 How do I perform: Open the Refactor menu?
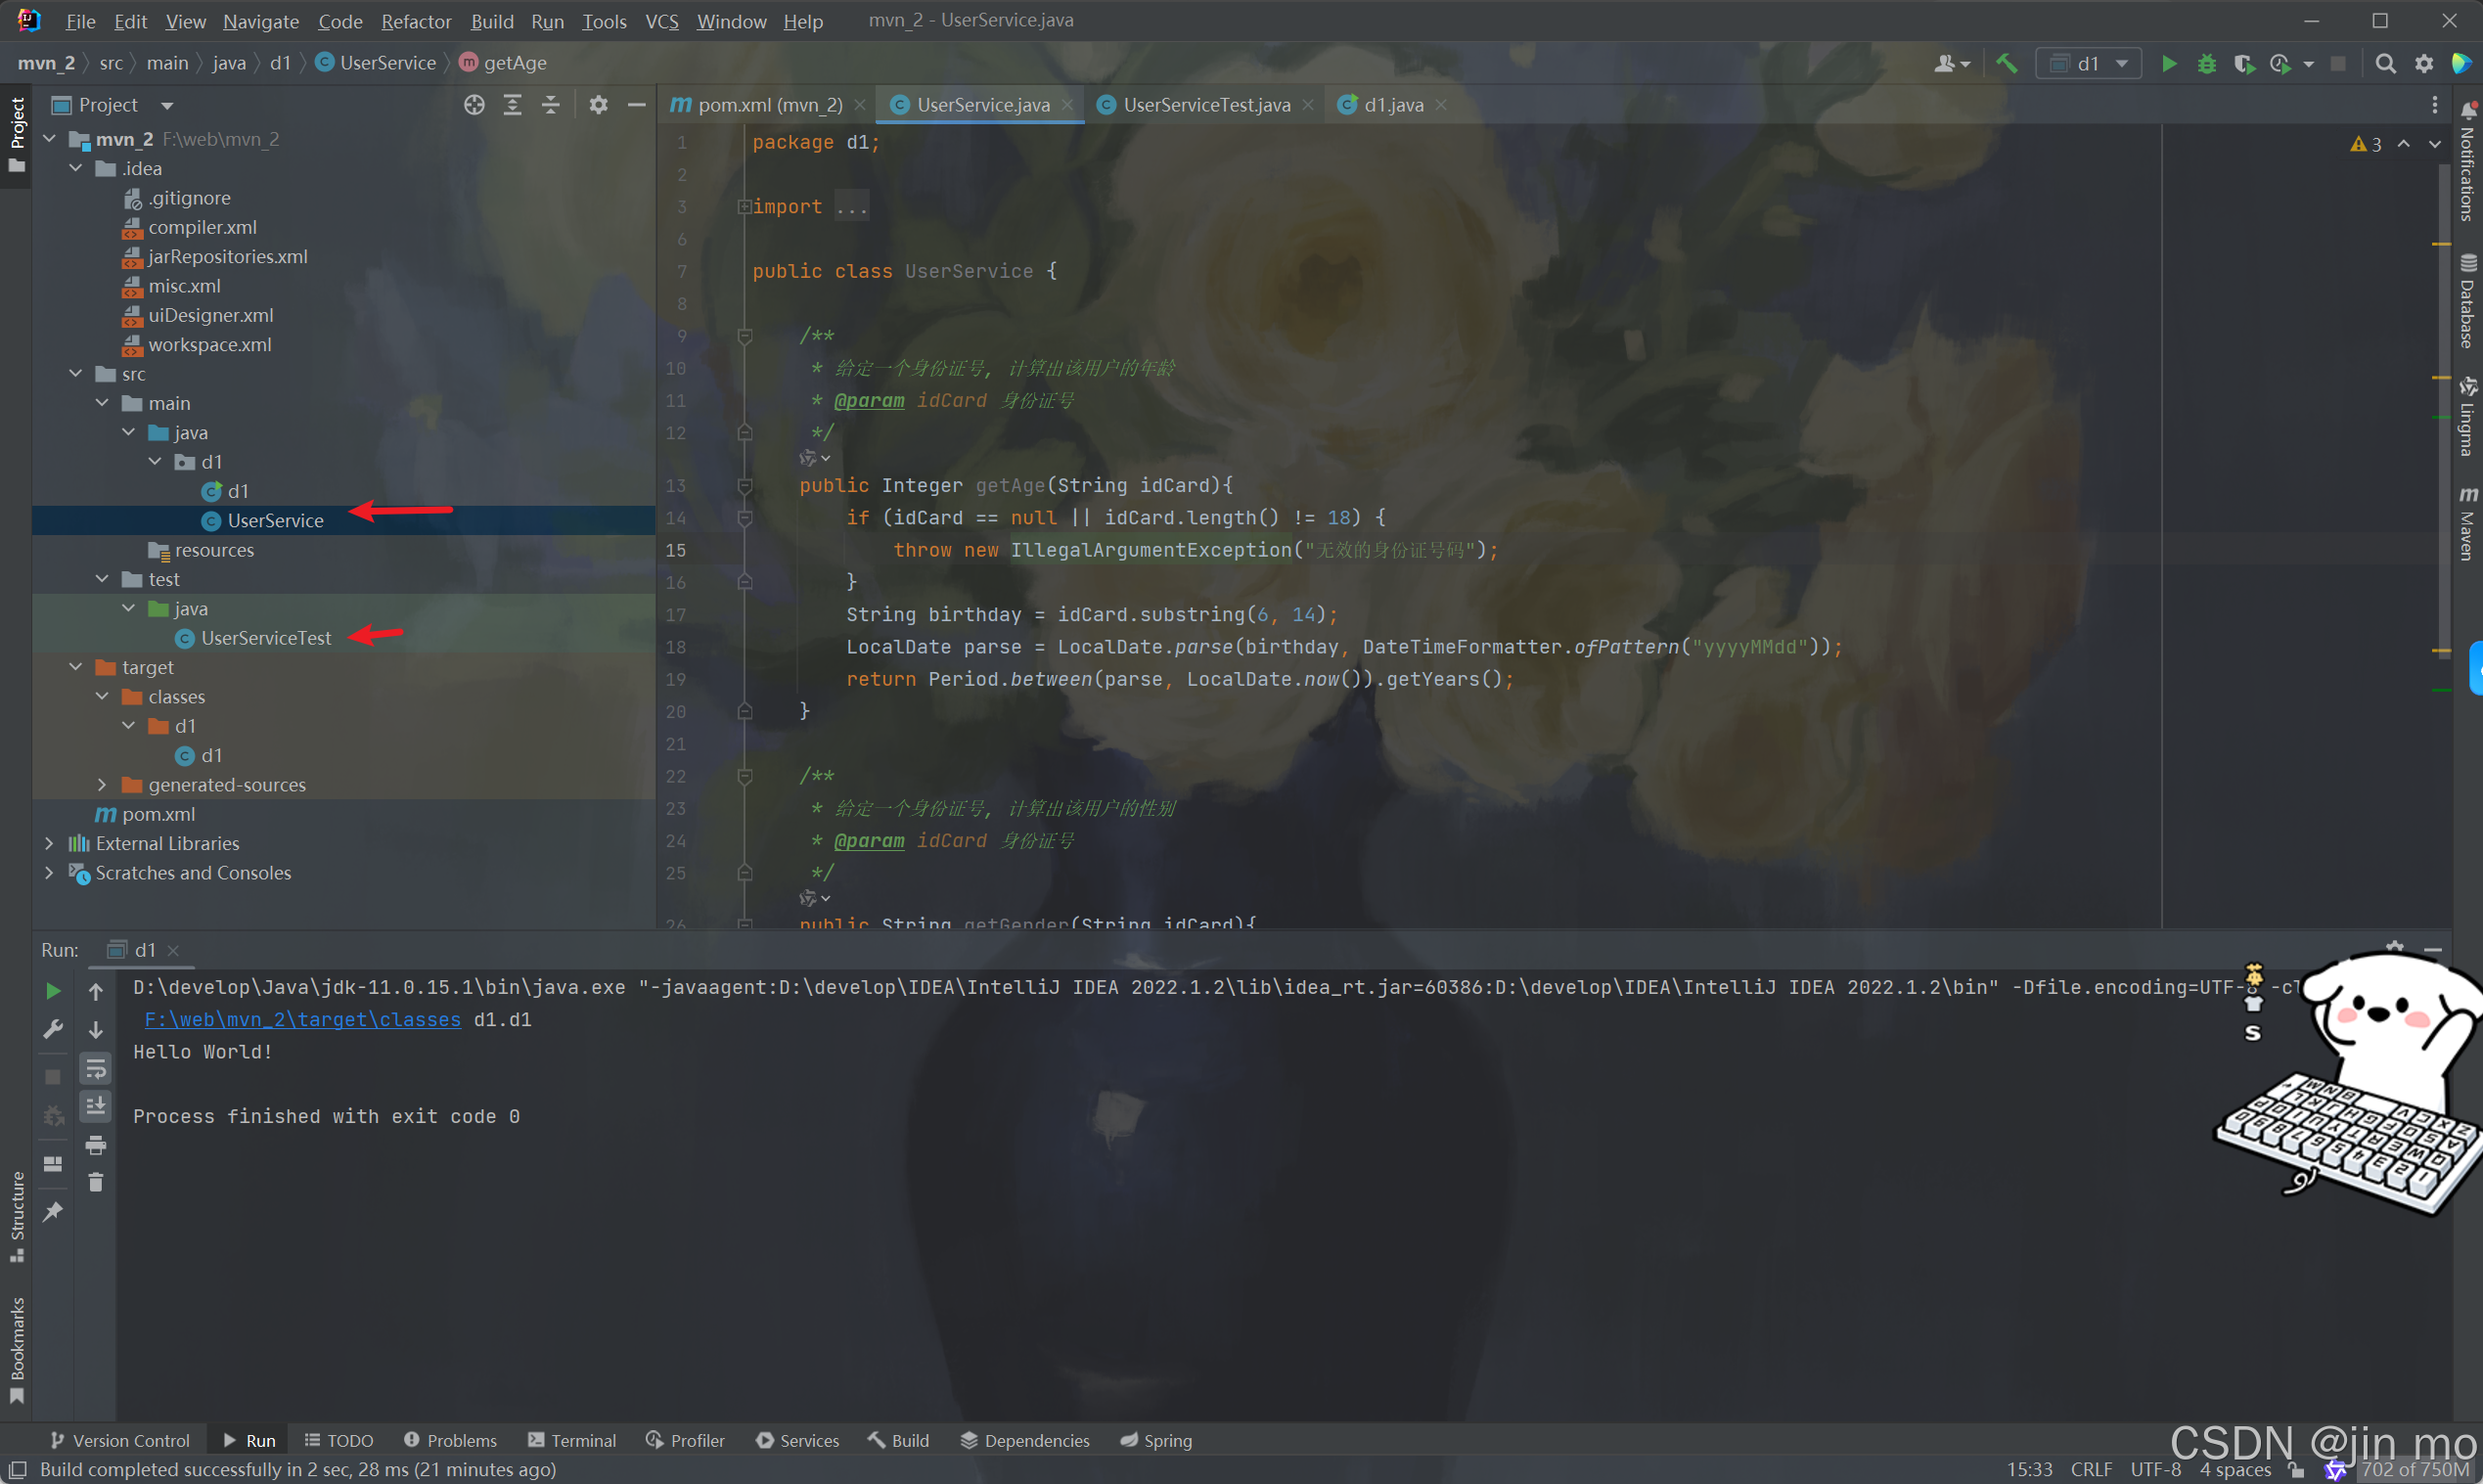[416, 21]
